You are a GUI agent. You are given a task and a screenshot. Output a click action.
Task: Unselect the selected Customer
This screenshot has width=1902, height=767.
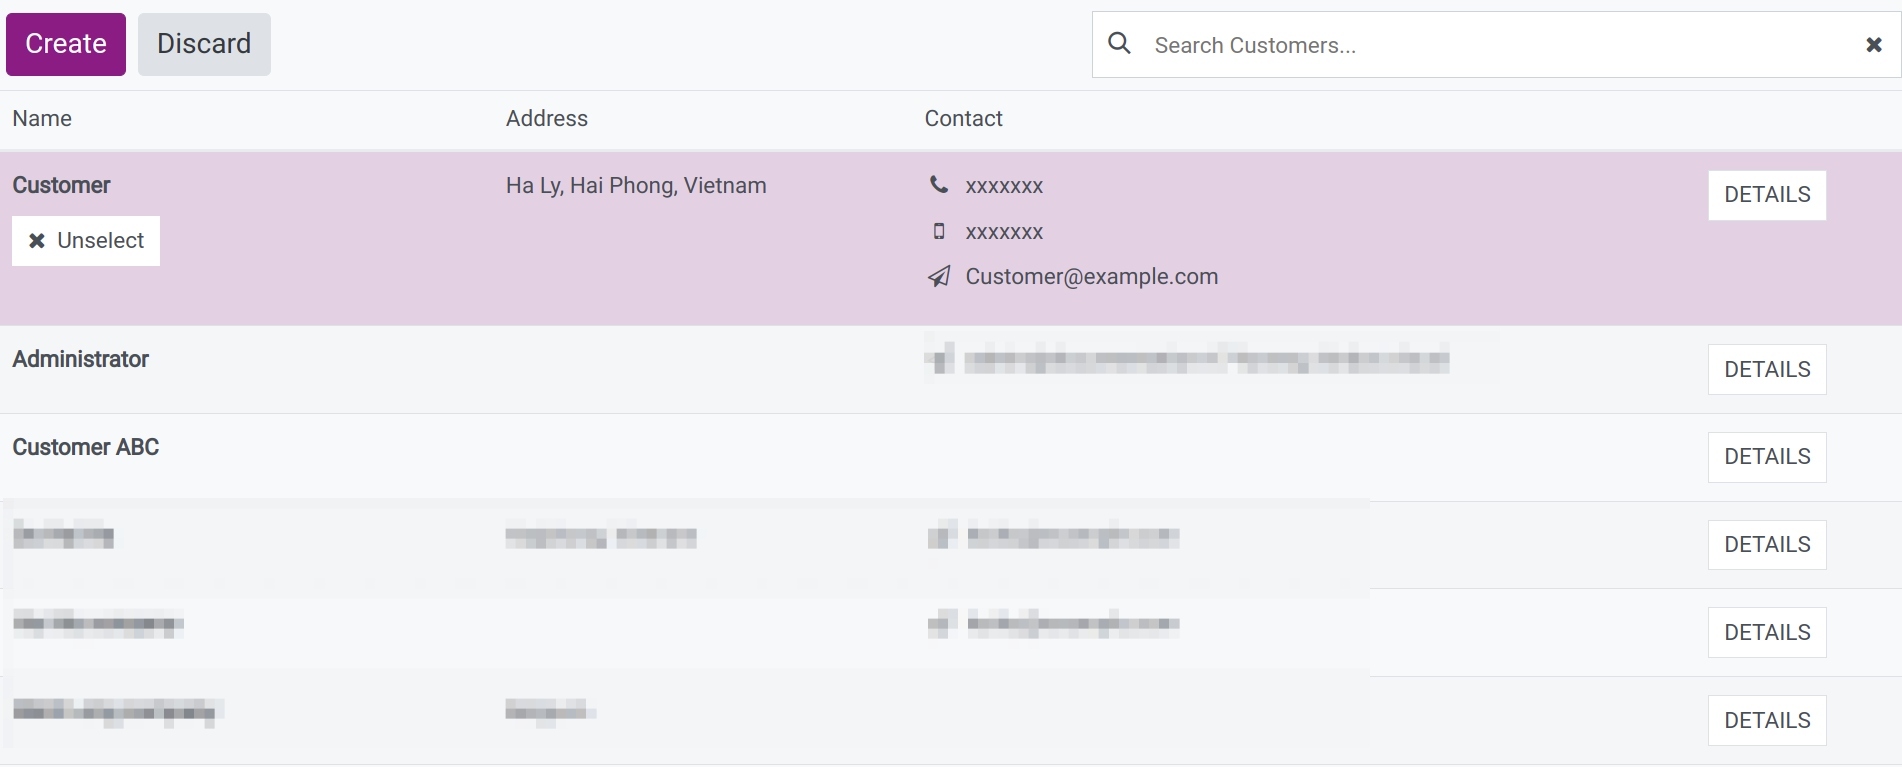coord(86,241)
